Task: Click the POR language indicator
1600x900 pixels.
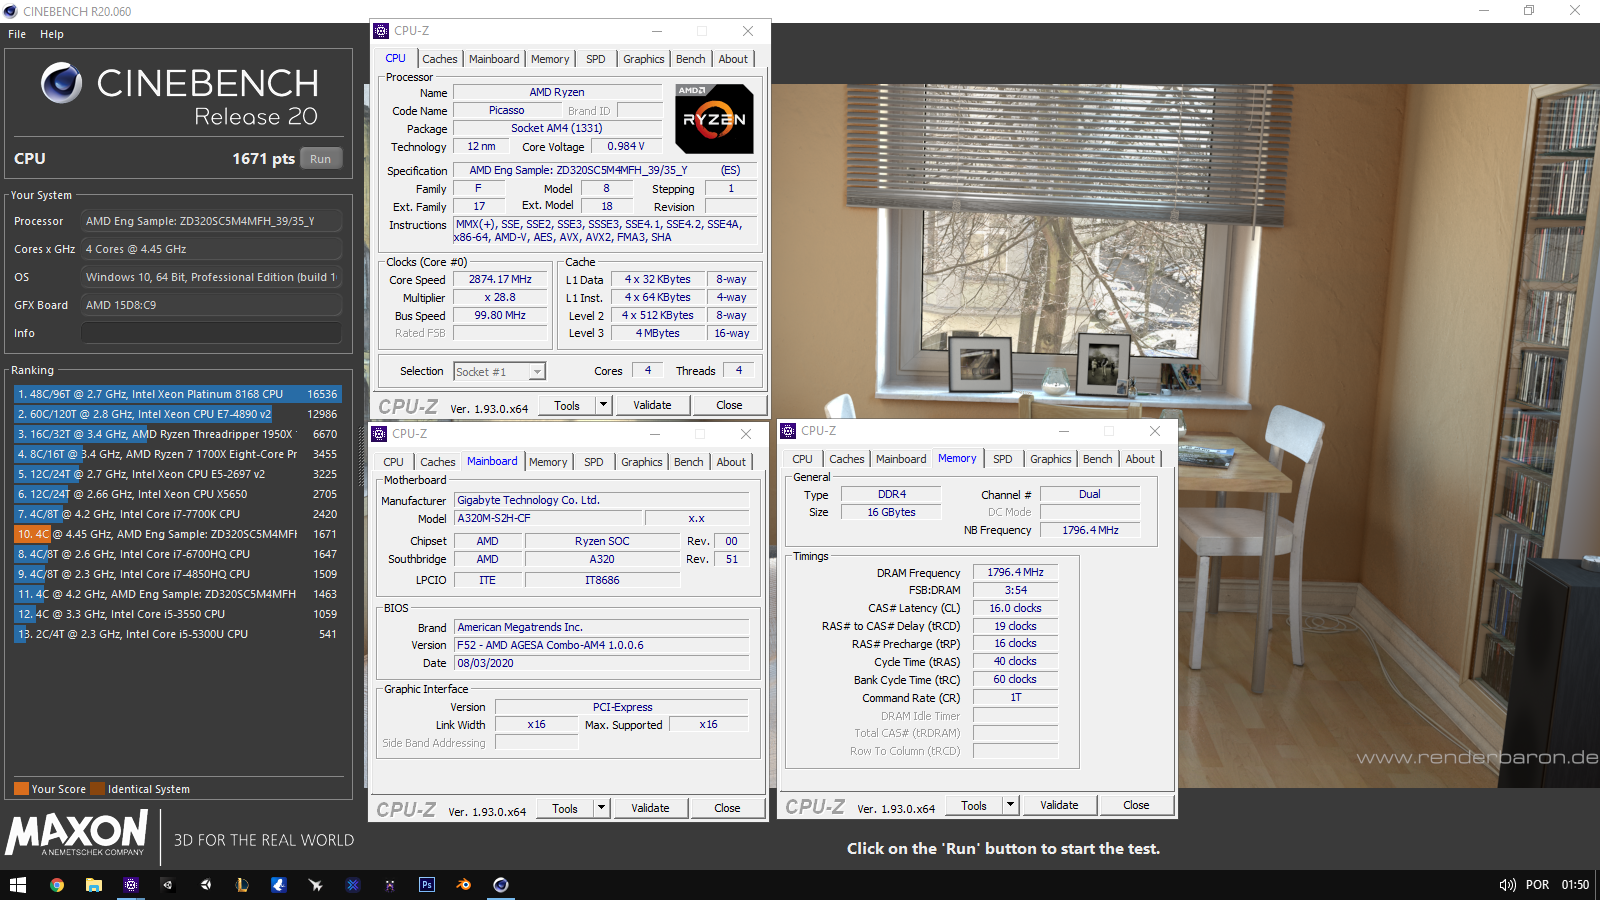Action: [x=1537, y=885]
